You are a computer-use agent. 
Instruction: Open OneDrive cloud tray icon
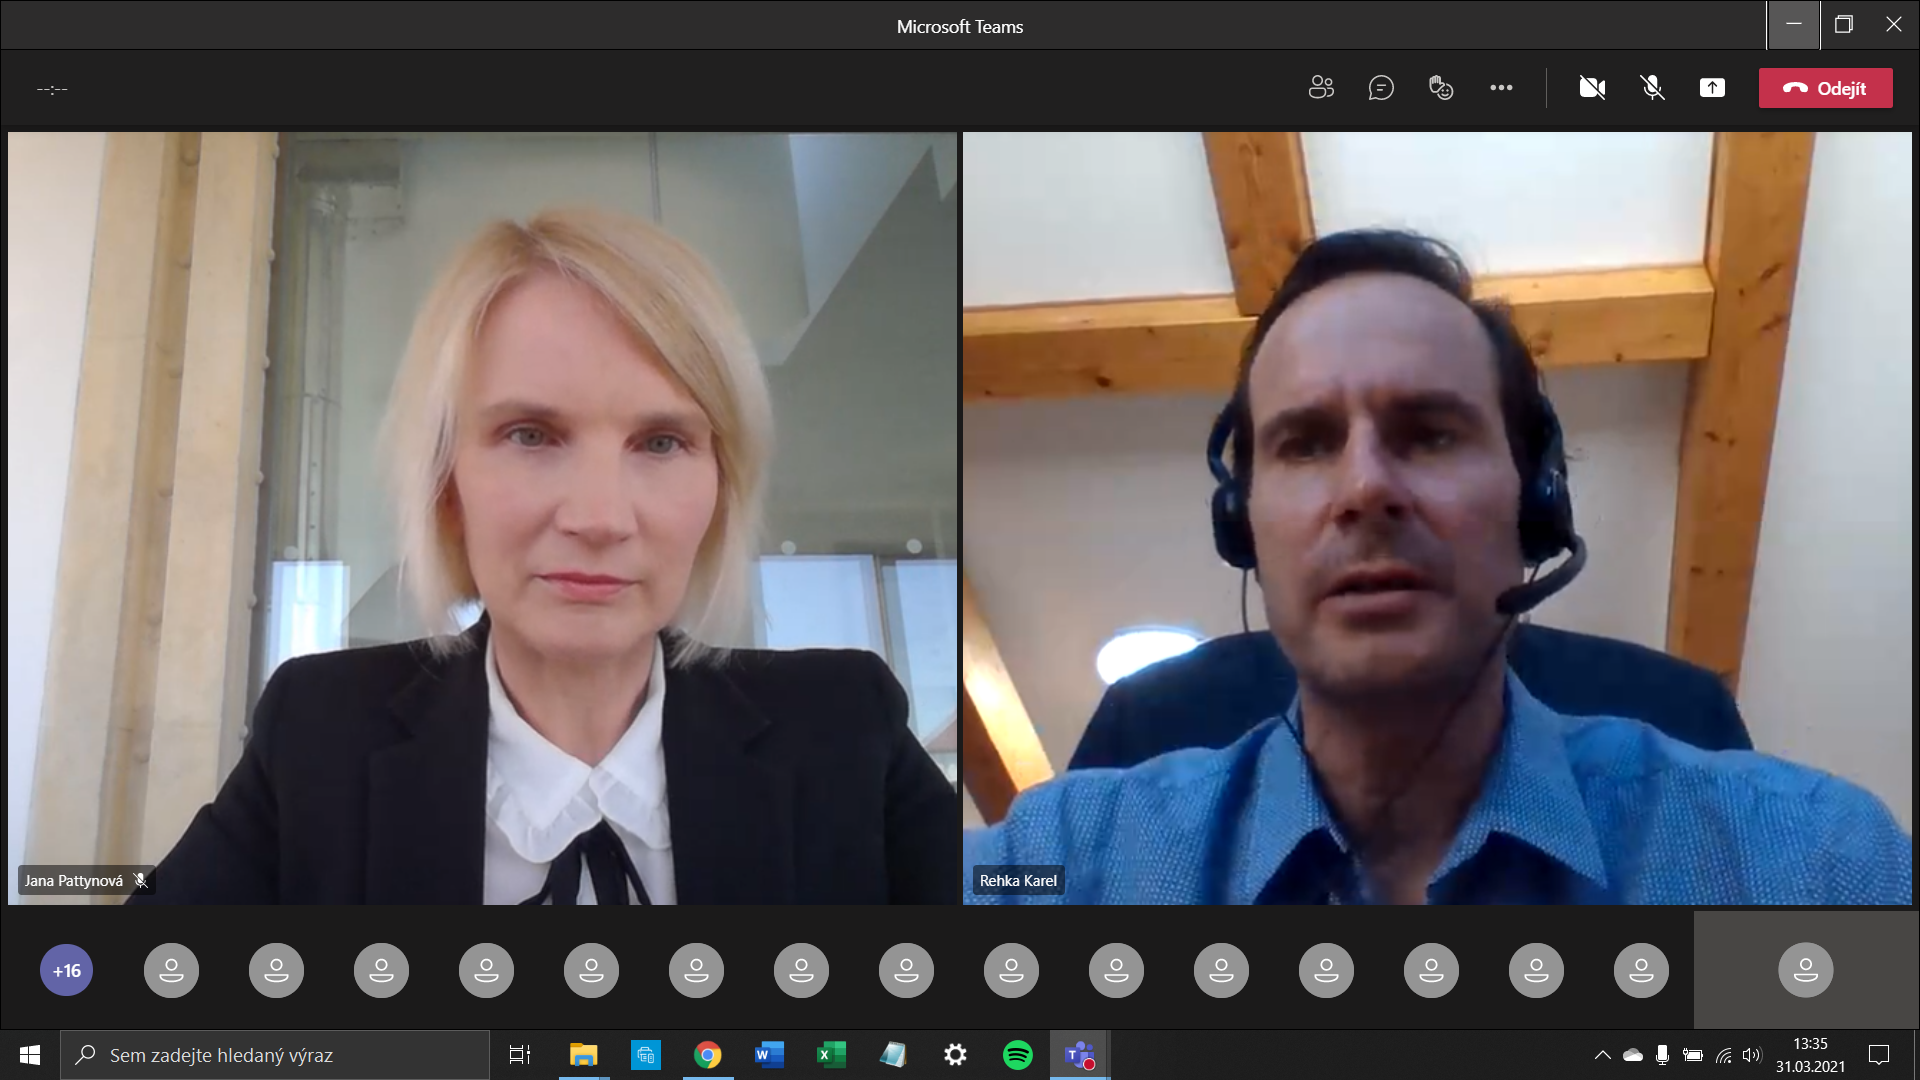coord(1633,1055)
